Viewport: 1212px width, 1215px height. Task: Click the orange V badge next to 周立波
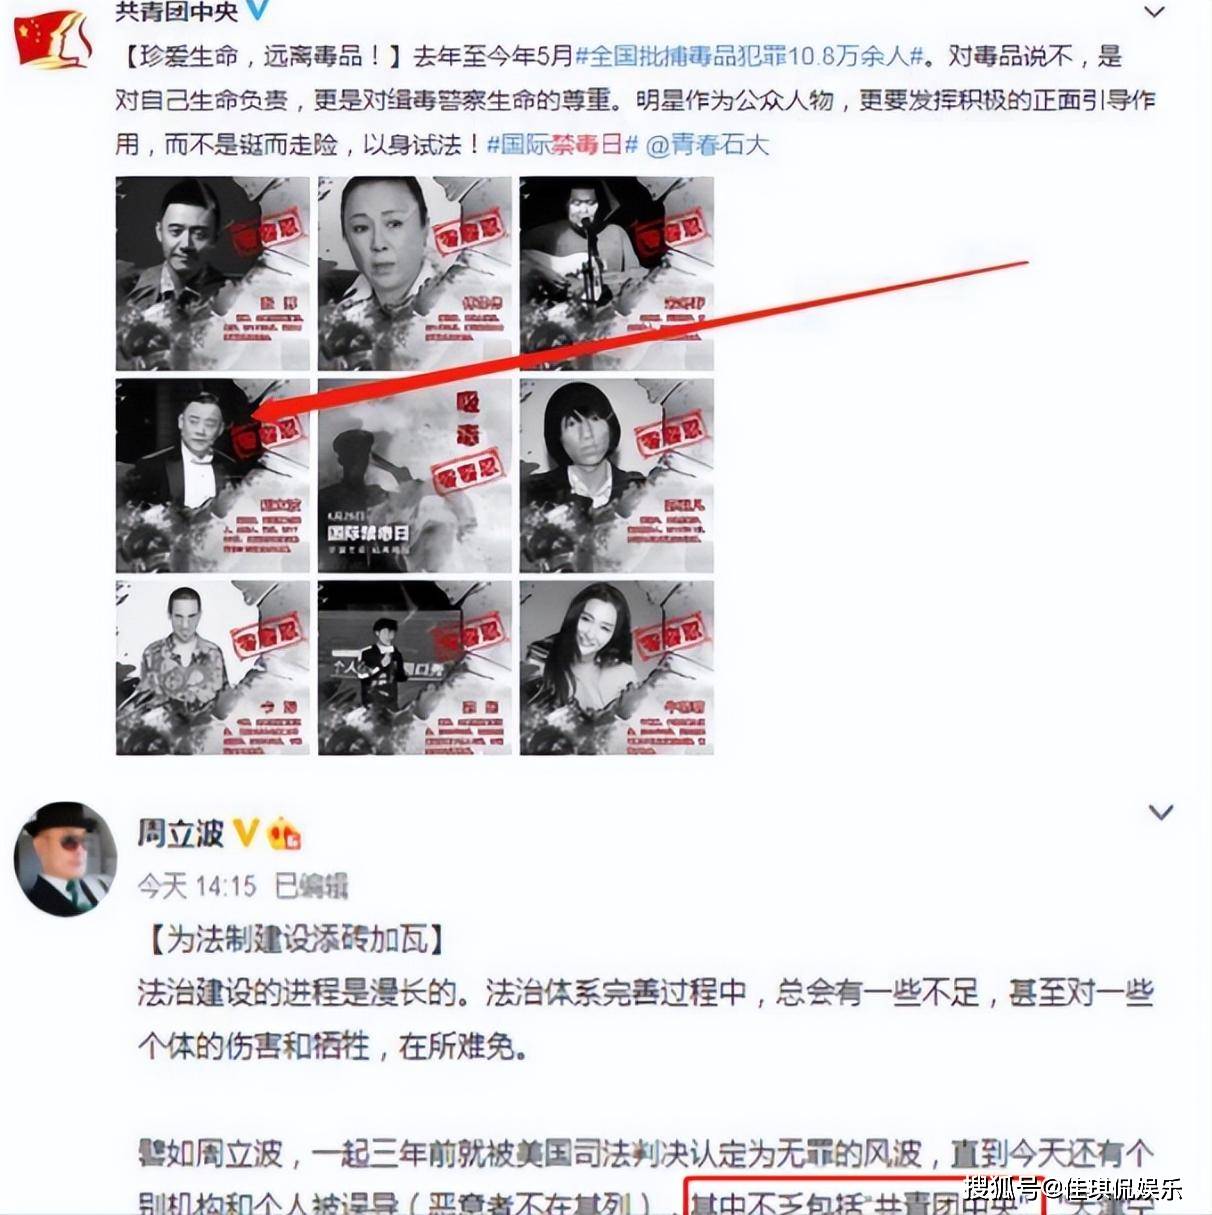pos(246,832)
